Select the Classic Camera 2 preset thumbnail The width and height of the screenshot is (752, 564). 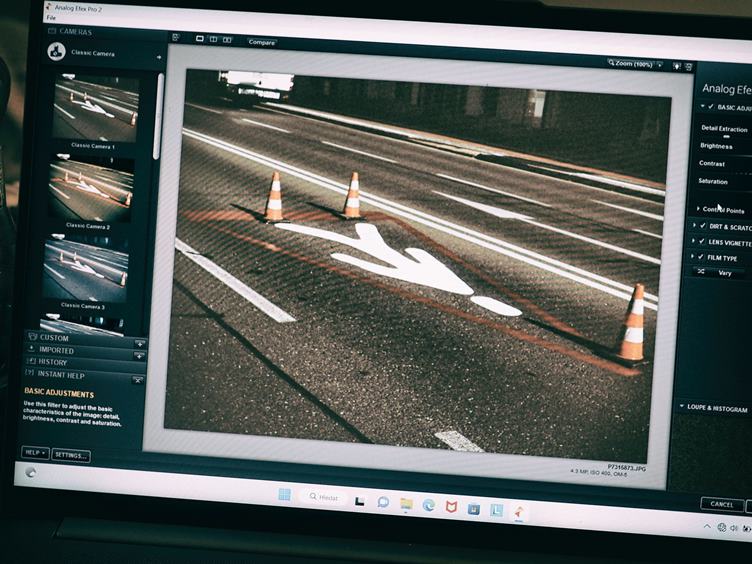click(x=91, y=188)
